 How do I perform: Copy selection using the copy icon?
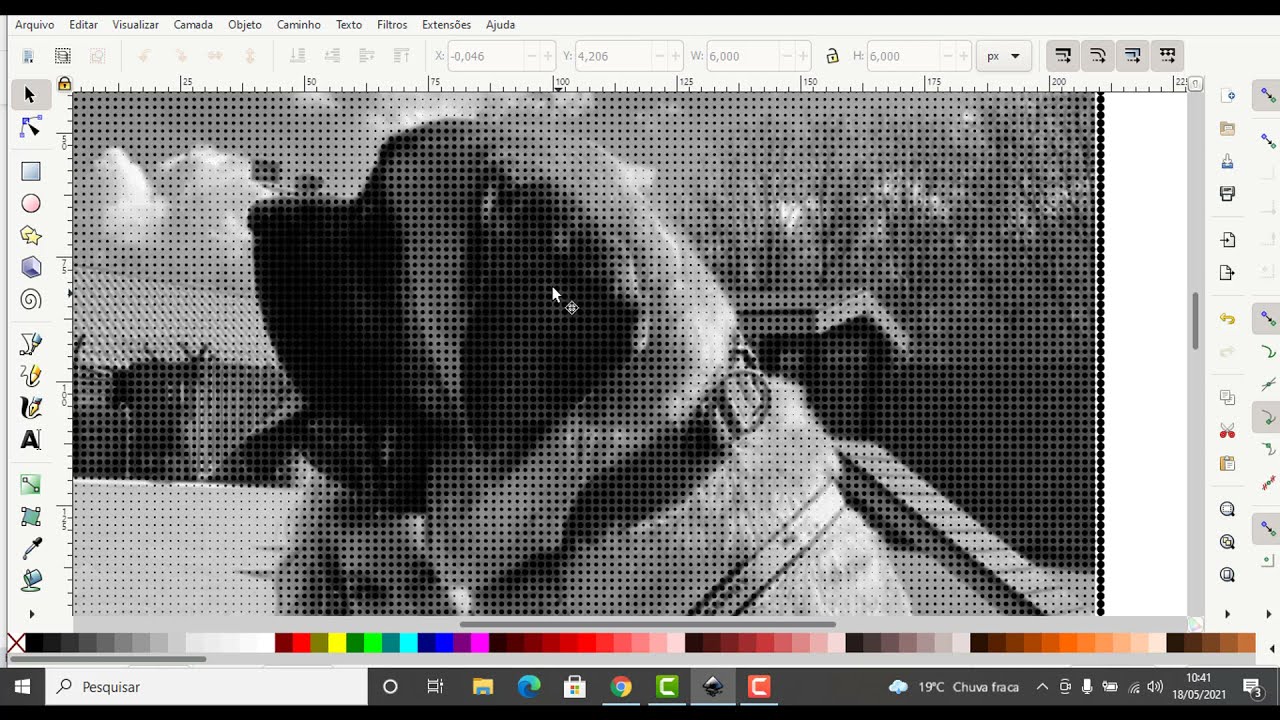(x=1228, y=398)
